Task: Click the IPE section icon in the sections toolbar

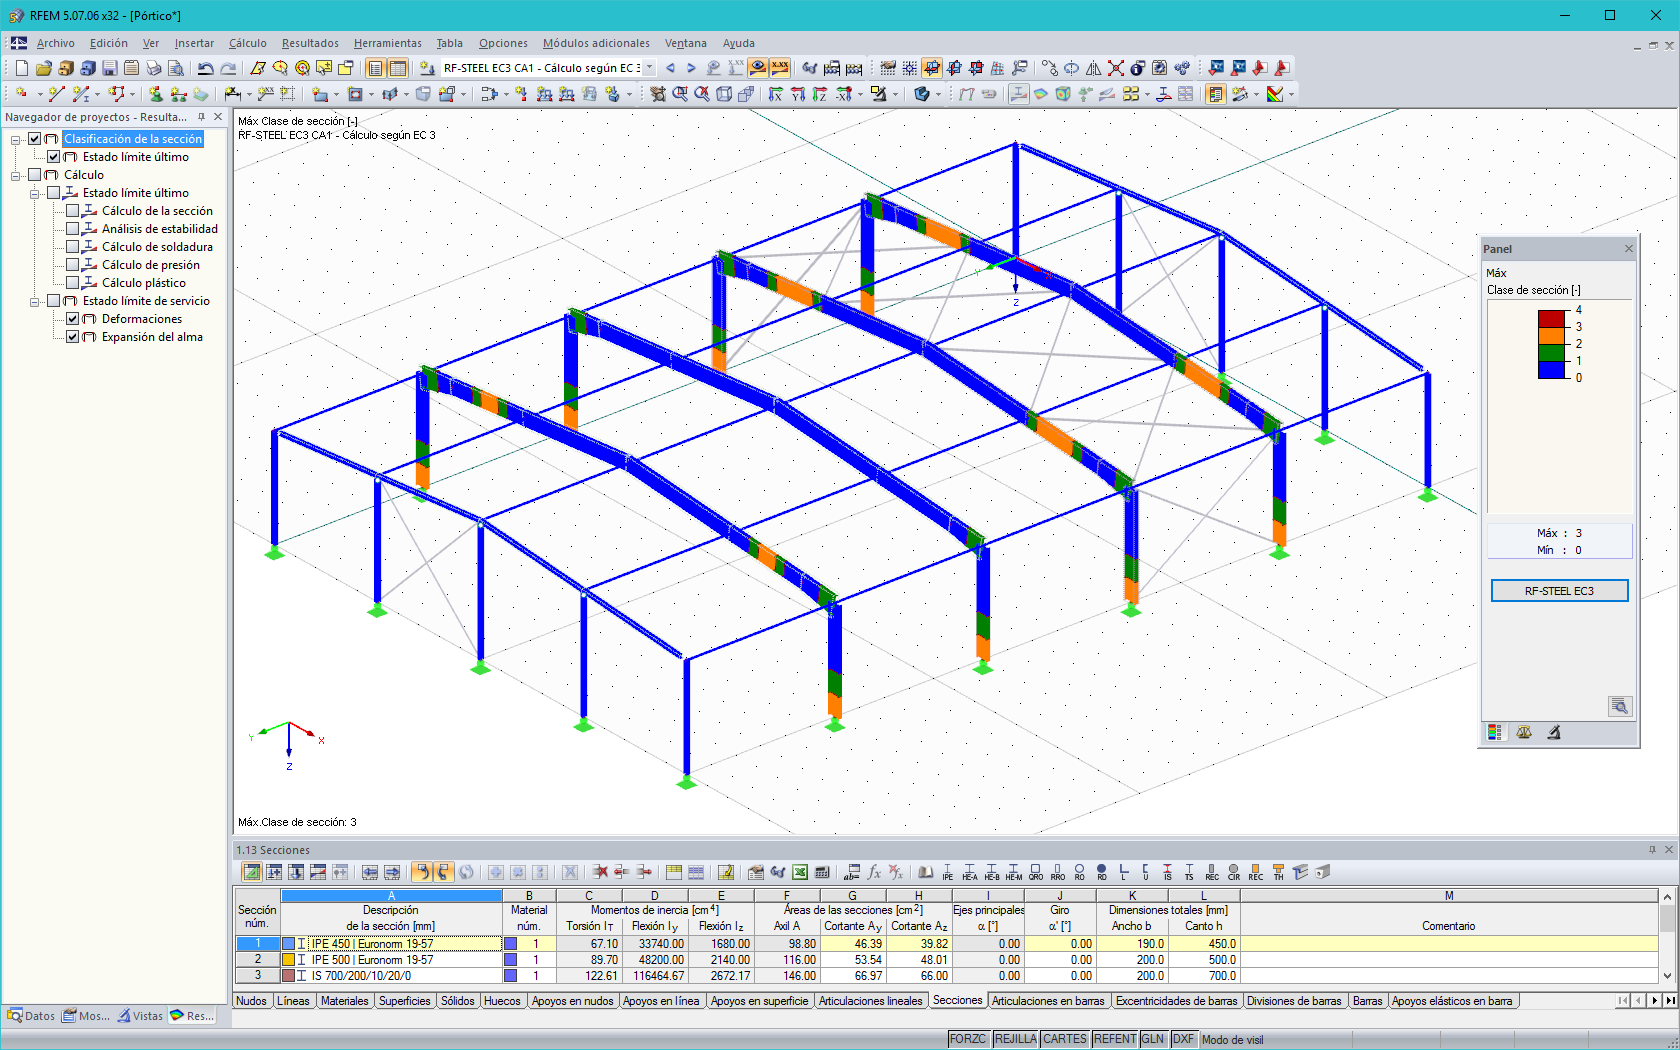Action: click(x=947, y=872)
